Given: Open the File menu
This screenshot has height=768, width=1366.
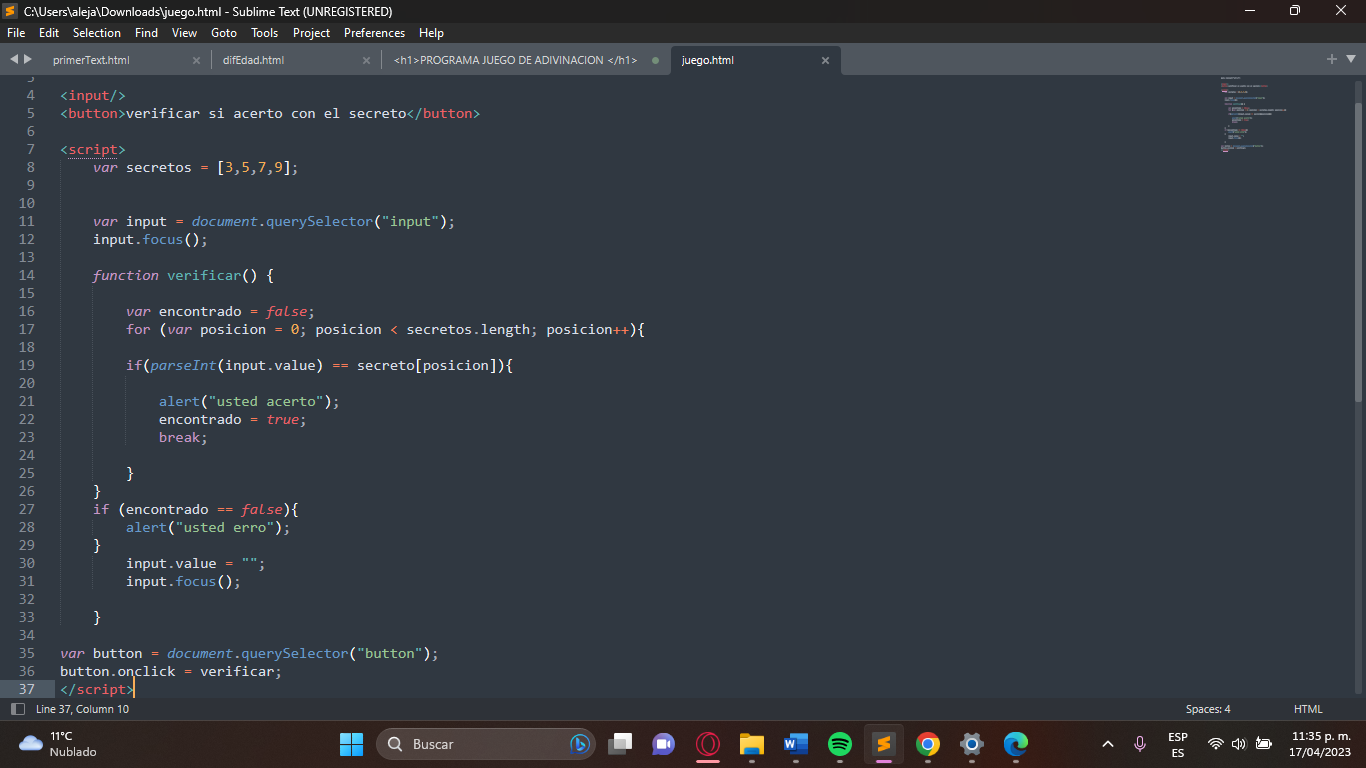Looking at the screenshot, I should 16,33.
